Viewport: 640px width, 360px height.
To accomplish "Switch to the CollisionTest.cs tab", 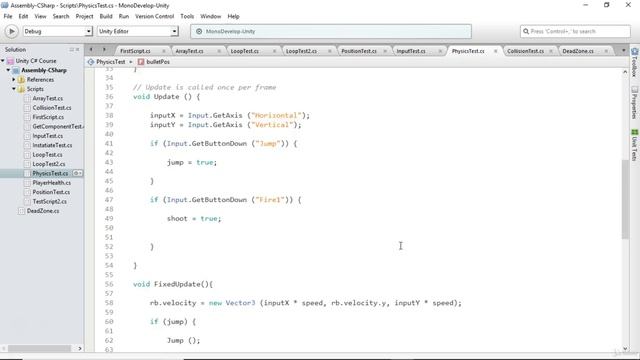I will (x=525, y=51).
